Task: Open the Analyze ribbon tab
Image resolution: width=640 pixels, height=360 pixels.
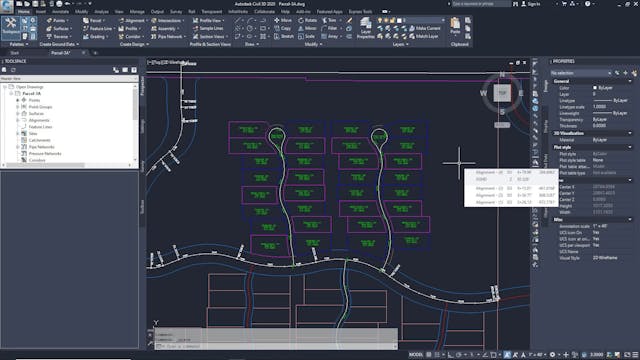Action: 101,12
